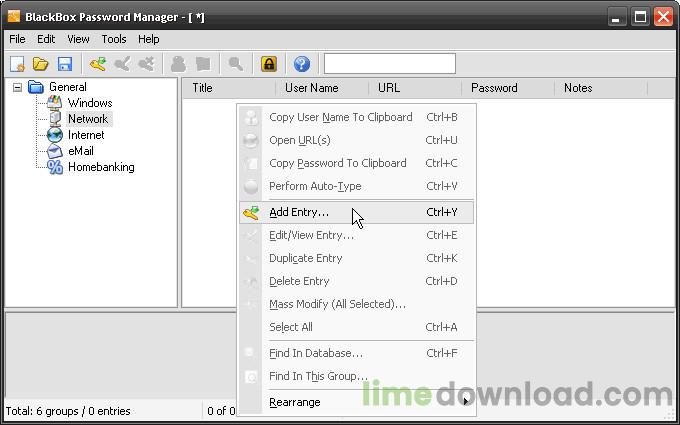Sort by the Notes column header
Viewport: 680px width, 425px height.
tap(601, 88)
